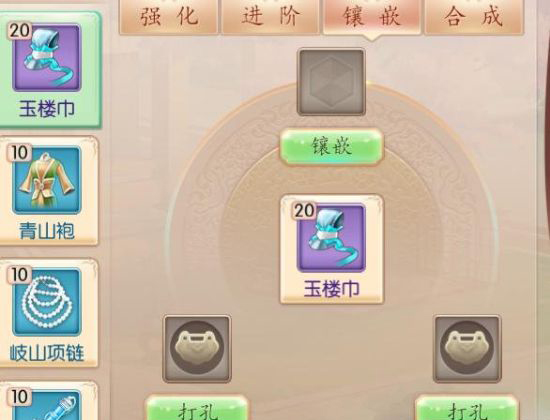Click the 玉楼巾 label in the center card

pos(331,289)
